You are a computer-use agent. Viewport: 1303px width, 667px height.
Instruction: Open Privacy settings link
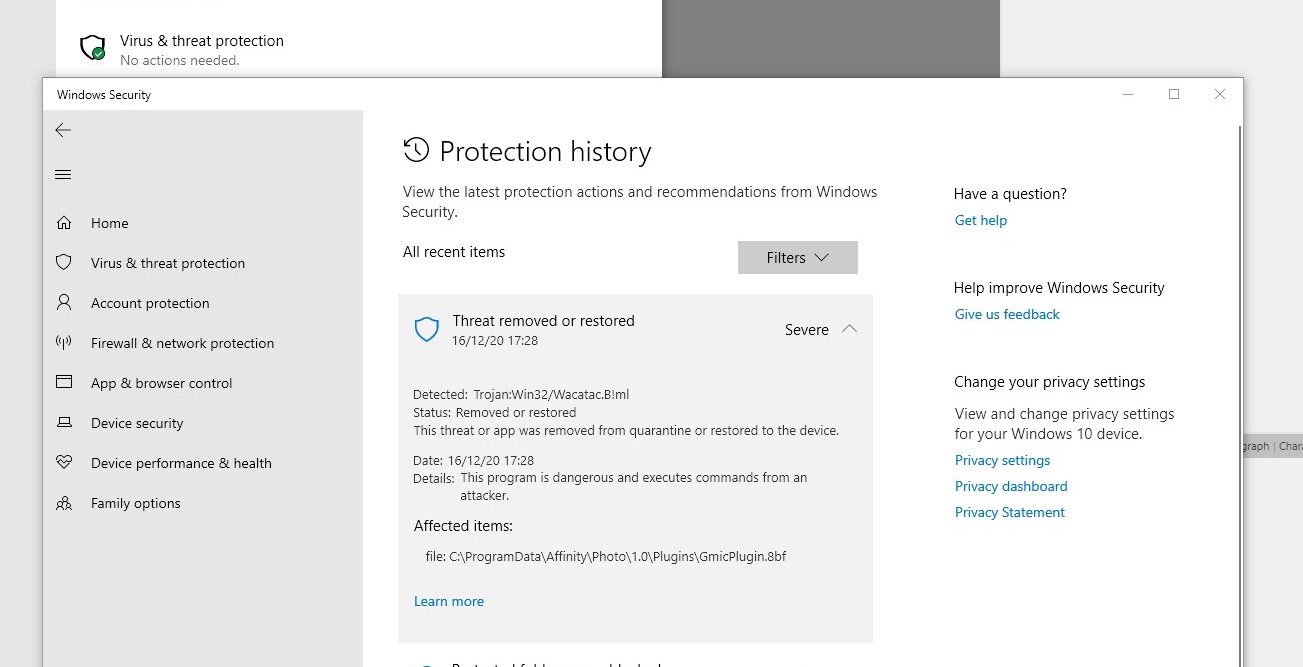[1002, 460]
